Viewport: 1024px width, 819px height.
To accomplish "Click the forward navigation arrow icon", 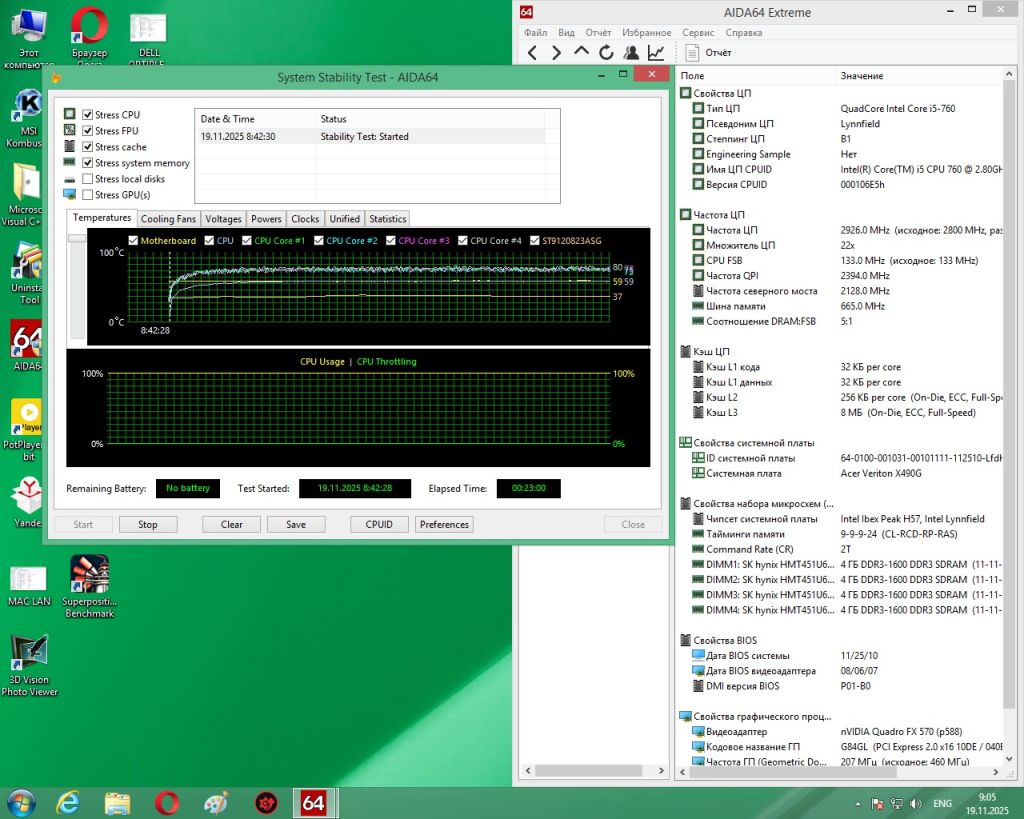I will [x=556, y=53].
